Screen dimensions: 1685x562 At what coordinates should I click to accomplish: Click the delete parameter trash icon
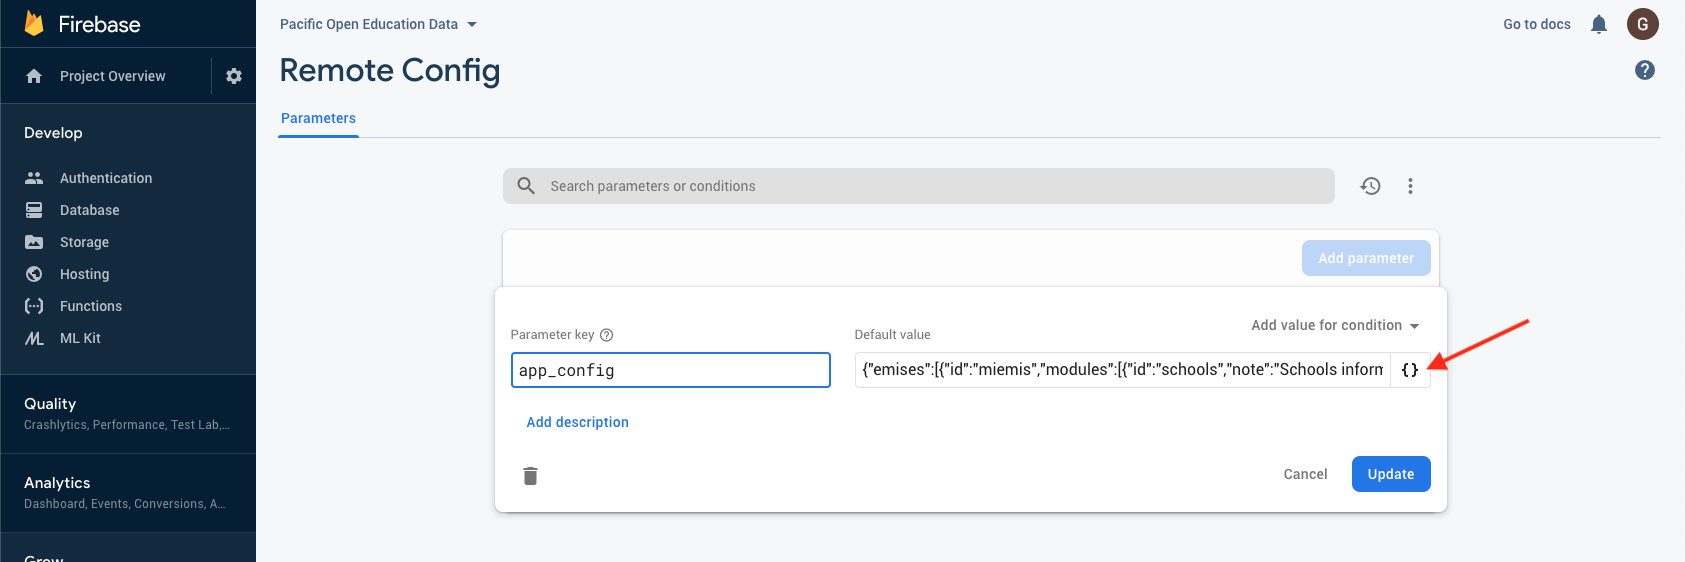point(531,476)
